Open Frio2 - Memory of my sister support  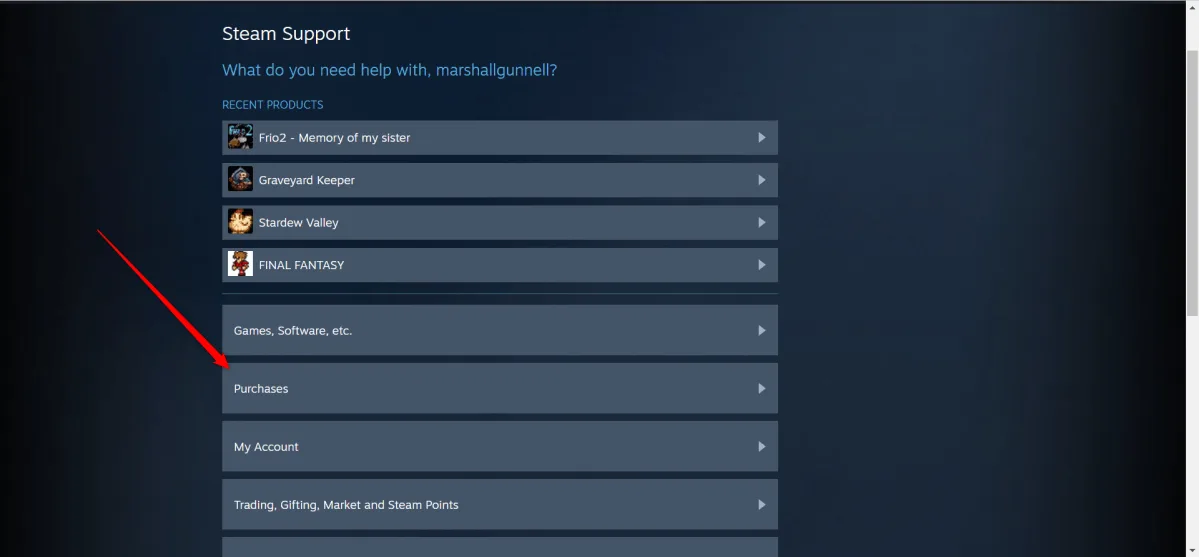(x=500, y=138)
